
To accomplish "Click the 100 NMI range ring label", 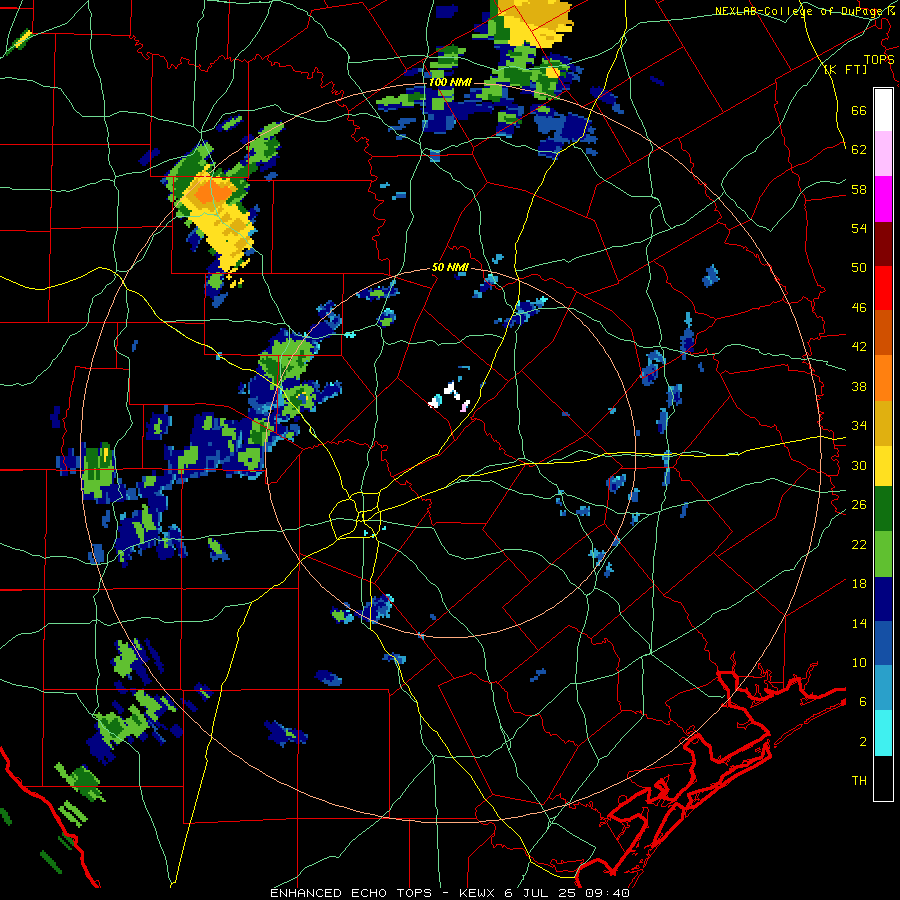I will pyautogui.click(x=450, y=82).
